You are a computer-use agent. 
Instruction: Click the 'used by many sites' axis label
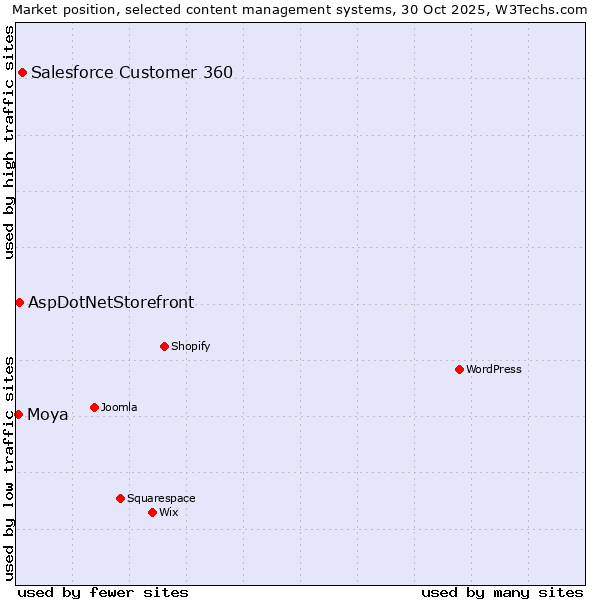point(502,592)
